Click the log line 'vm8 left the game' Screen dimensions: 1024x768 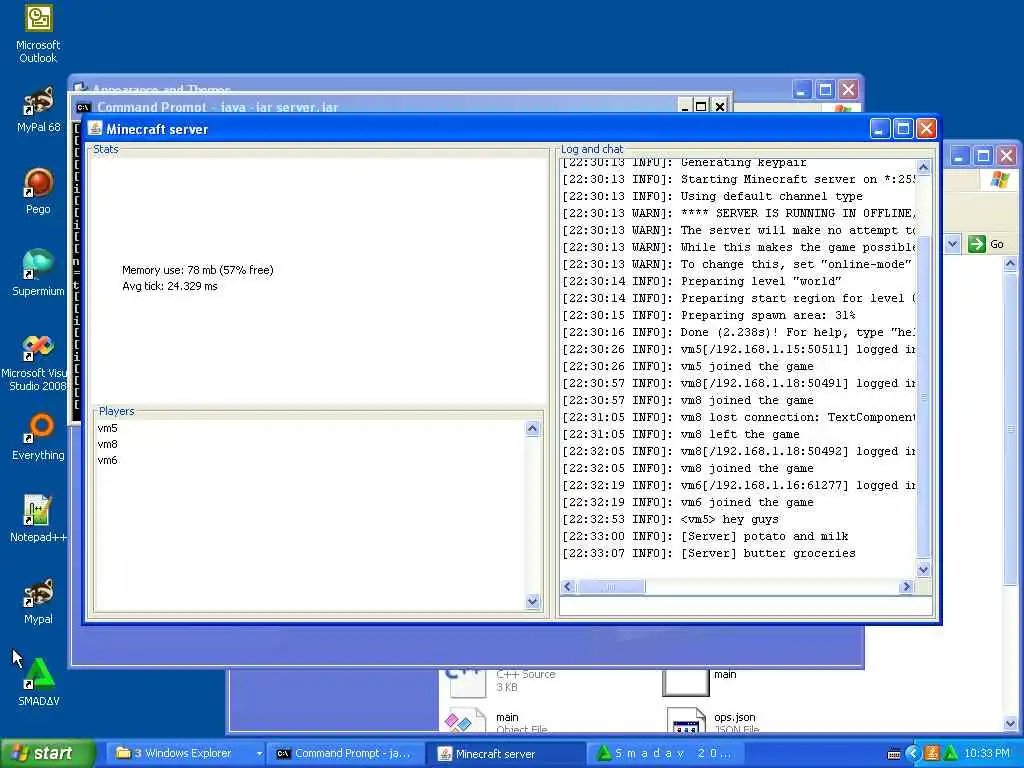coord(740,434)
